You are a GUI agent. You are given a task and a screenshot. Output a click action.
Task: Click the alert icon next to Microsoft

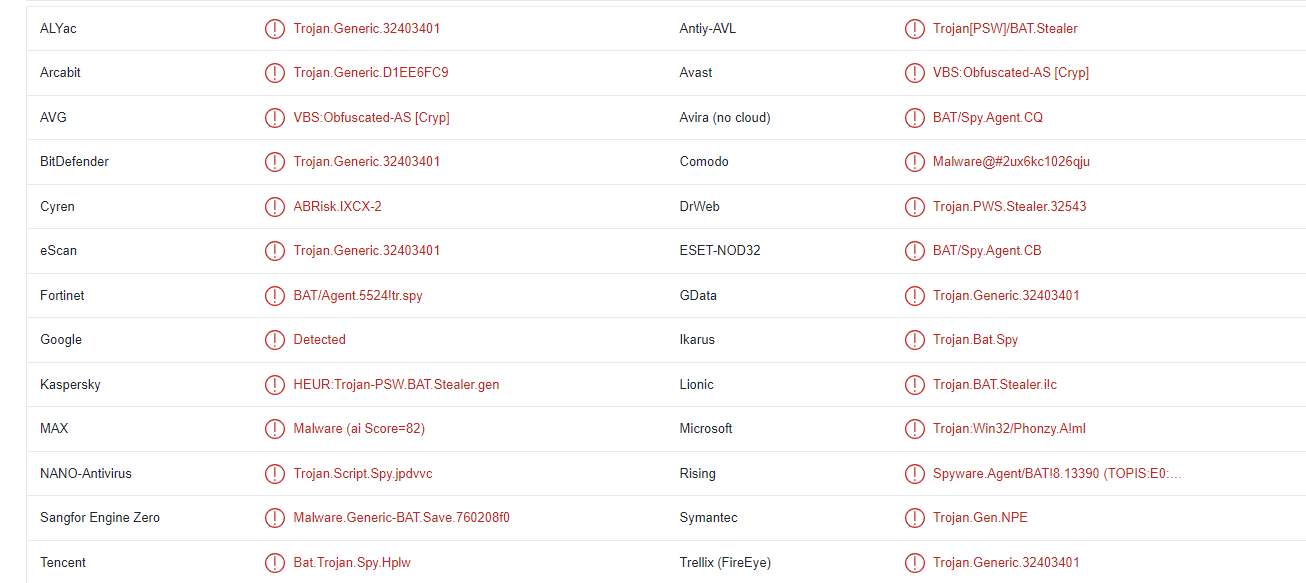click(915, 428)
